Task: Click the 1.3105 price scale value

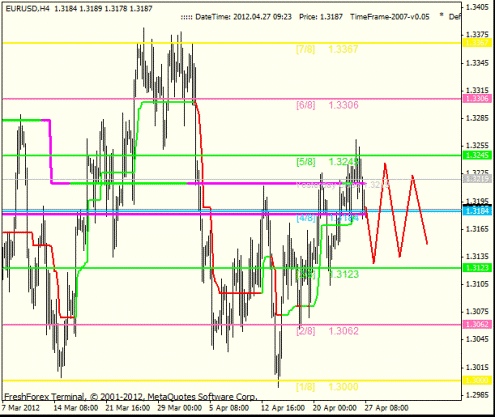Action: pos(477,284)
